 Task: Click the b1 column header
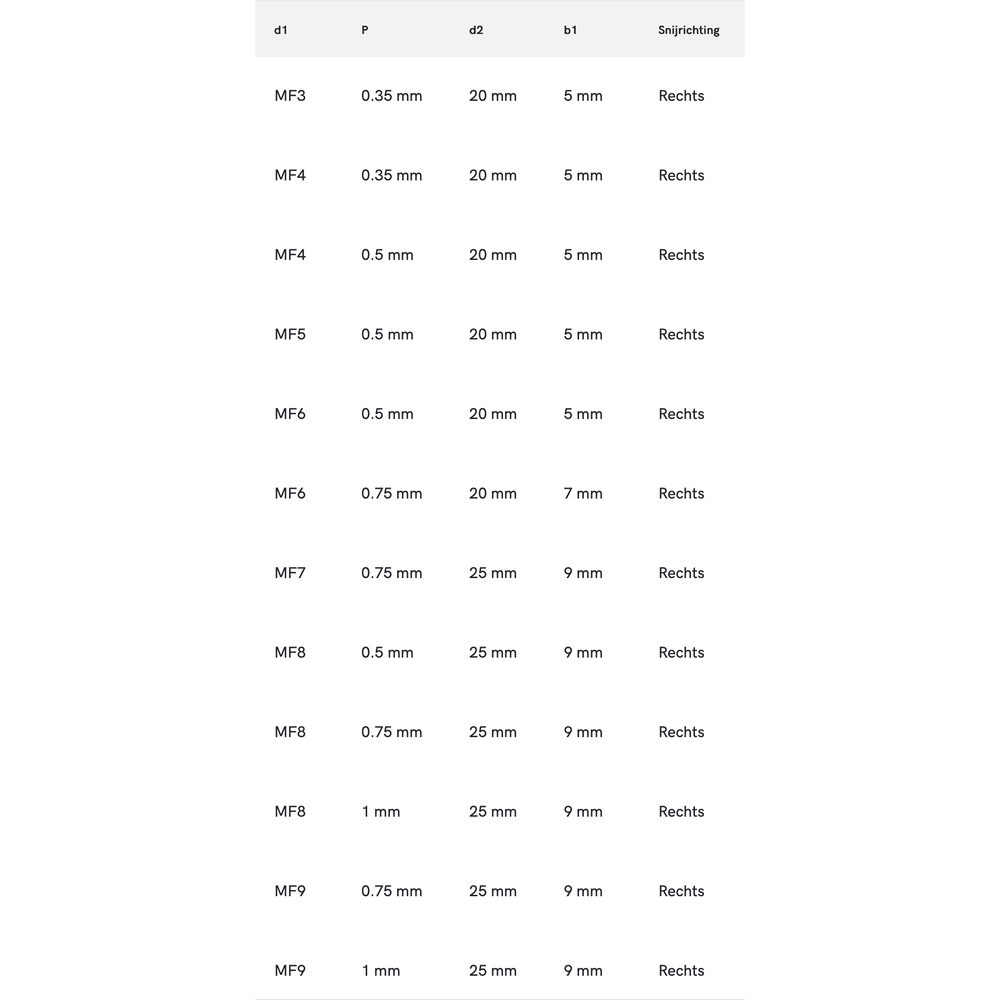pyautogui.click(x=570, y=30)
